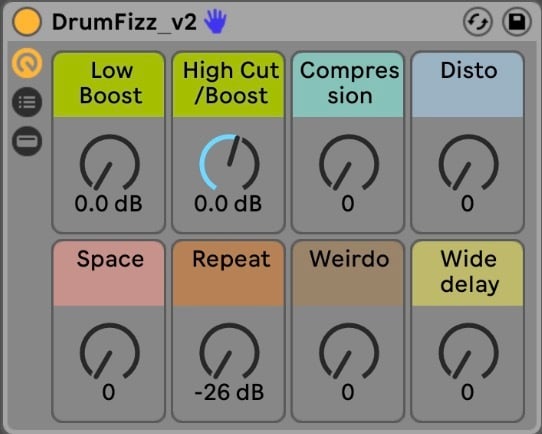Toggle the Show/Hide Macro Controls icon
542x434 pixels.
(27, 63)
